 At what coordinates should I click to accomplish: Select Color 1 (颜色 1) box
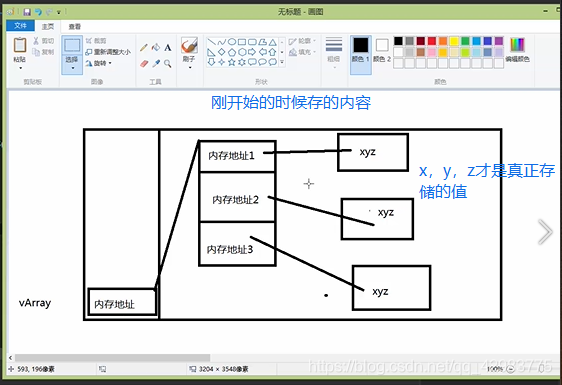pyautogui.click(x=361, y=54)
